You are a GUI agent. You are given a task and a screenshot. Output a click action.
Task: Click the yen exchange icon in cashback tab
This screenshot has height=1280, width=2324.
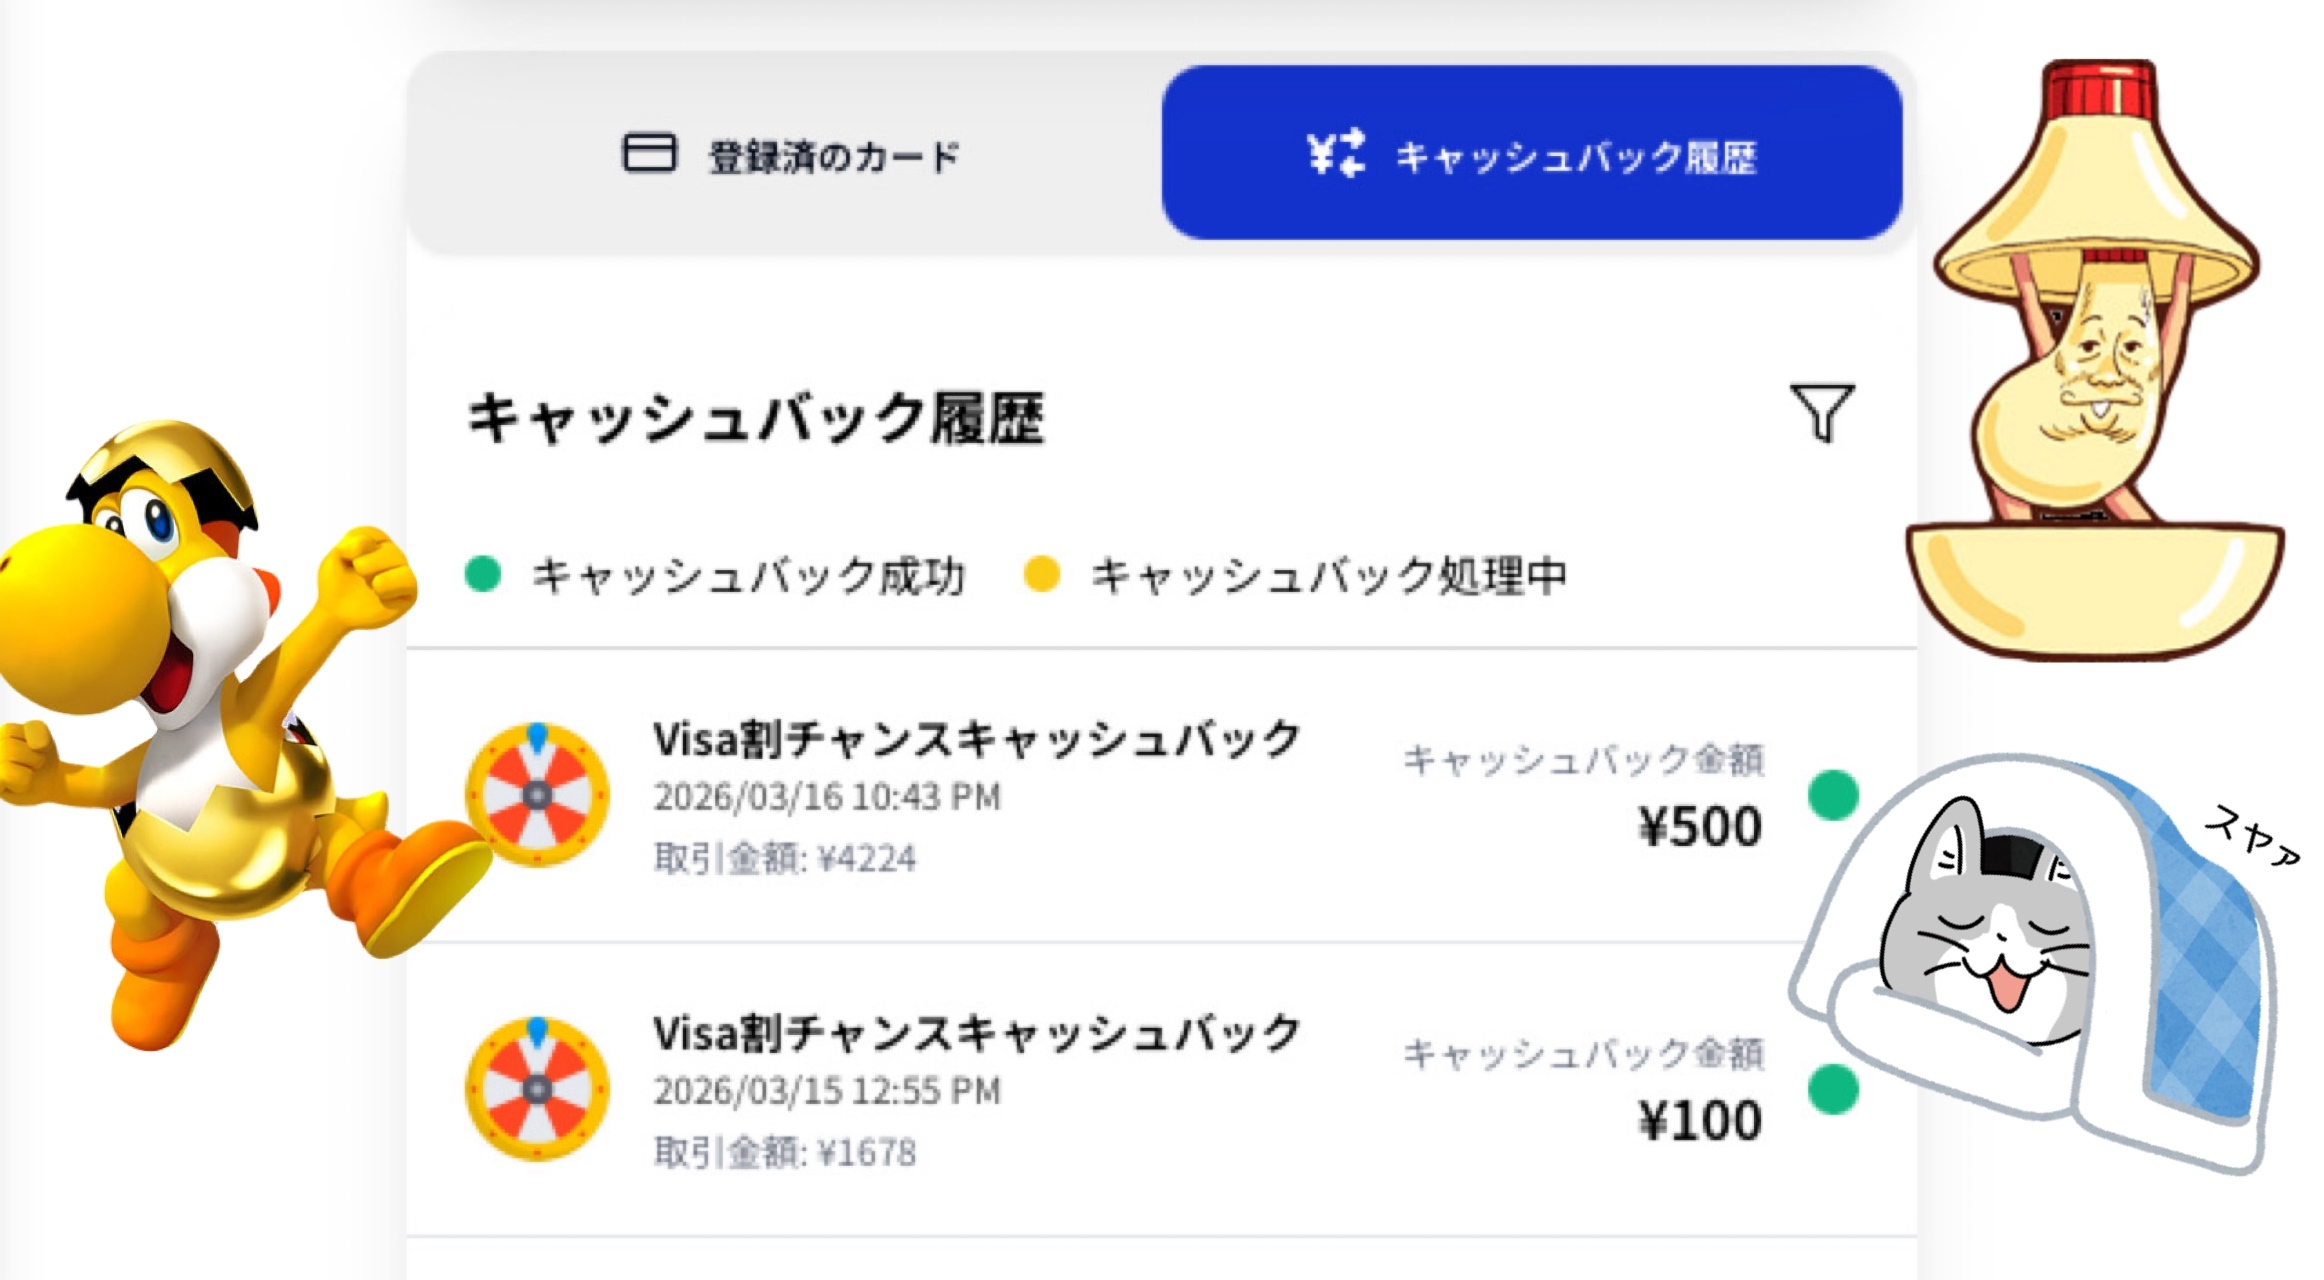click(1335, 154)
